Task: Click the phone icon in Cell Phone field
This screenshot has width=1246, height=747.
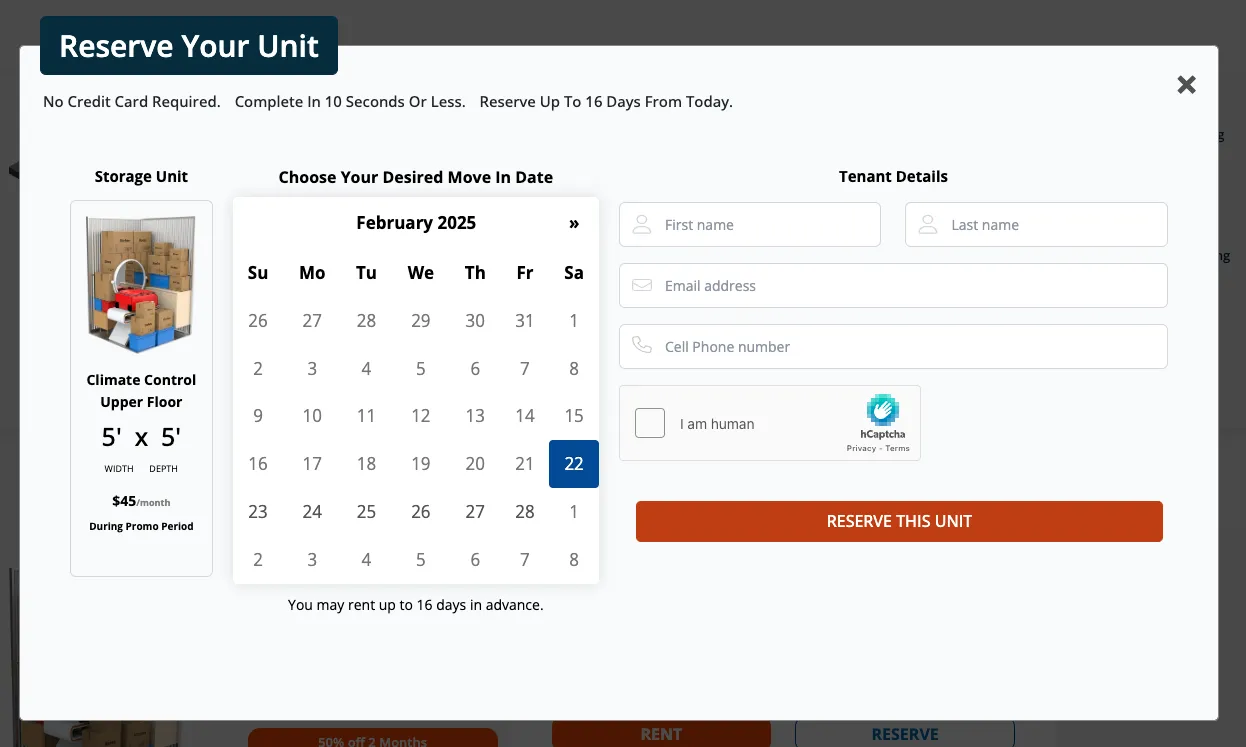Action: click(643, 346)
